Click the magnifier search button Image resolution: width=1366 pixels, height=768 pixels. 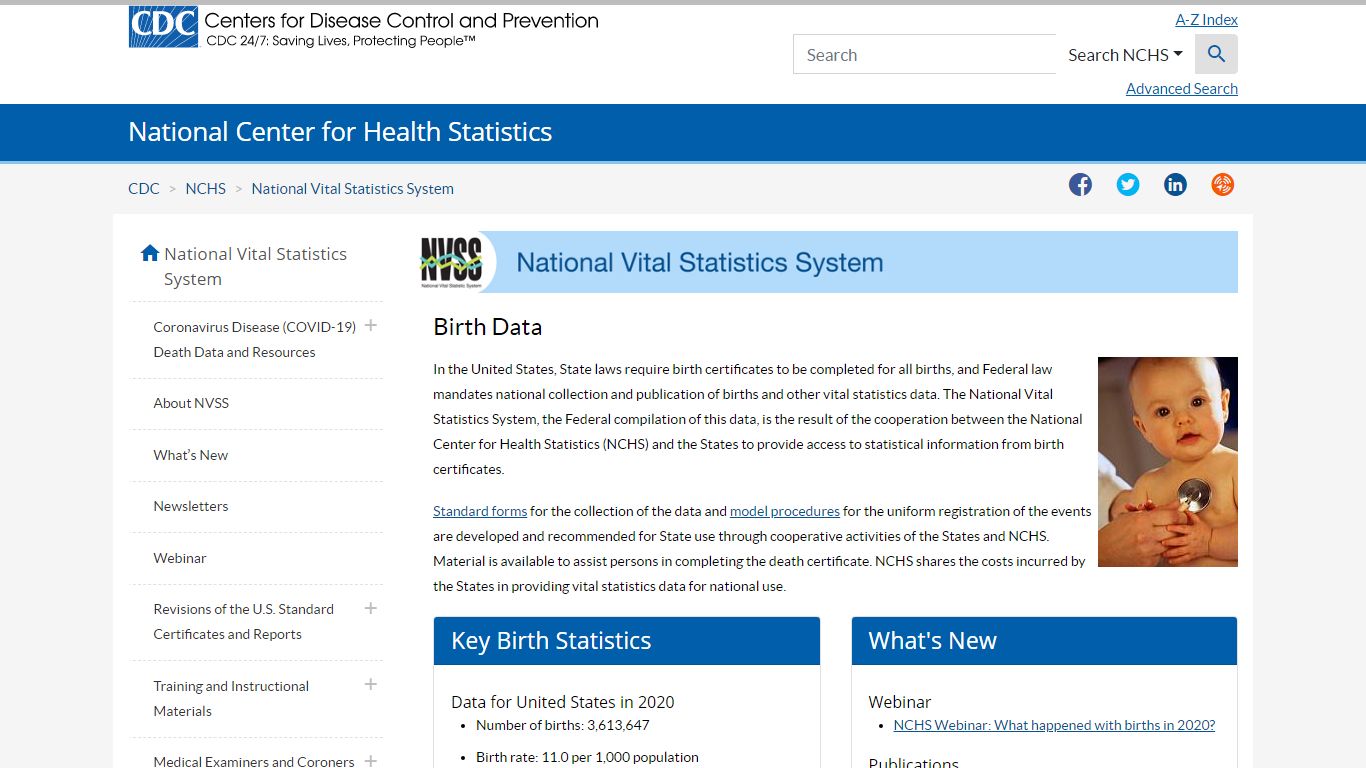(x=1216, y=54)
